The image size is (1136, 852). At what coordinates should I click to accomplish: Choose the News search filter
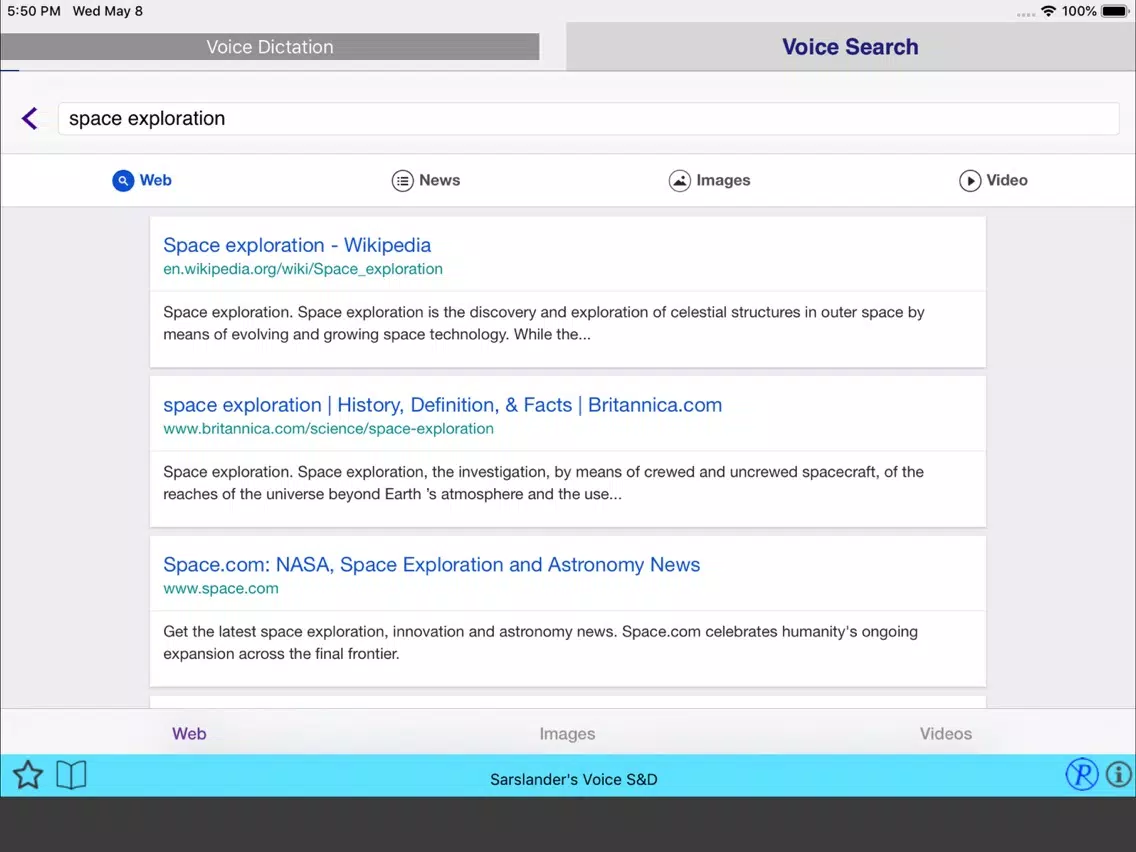point(426,180)
